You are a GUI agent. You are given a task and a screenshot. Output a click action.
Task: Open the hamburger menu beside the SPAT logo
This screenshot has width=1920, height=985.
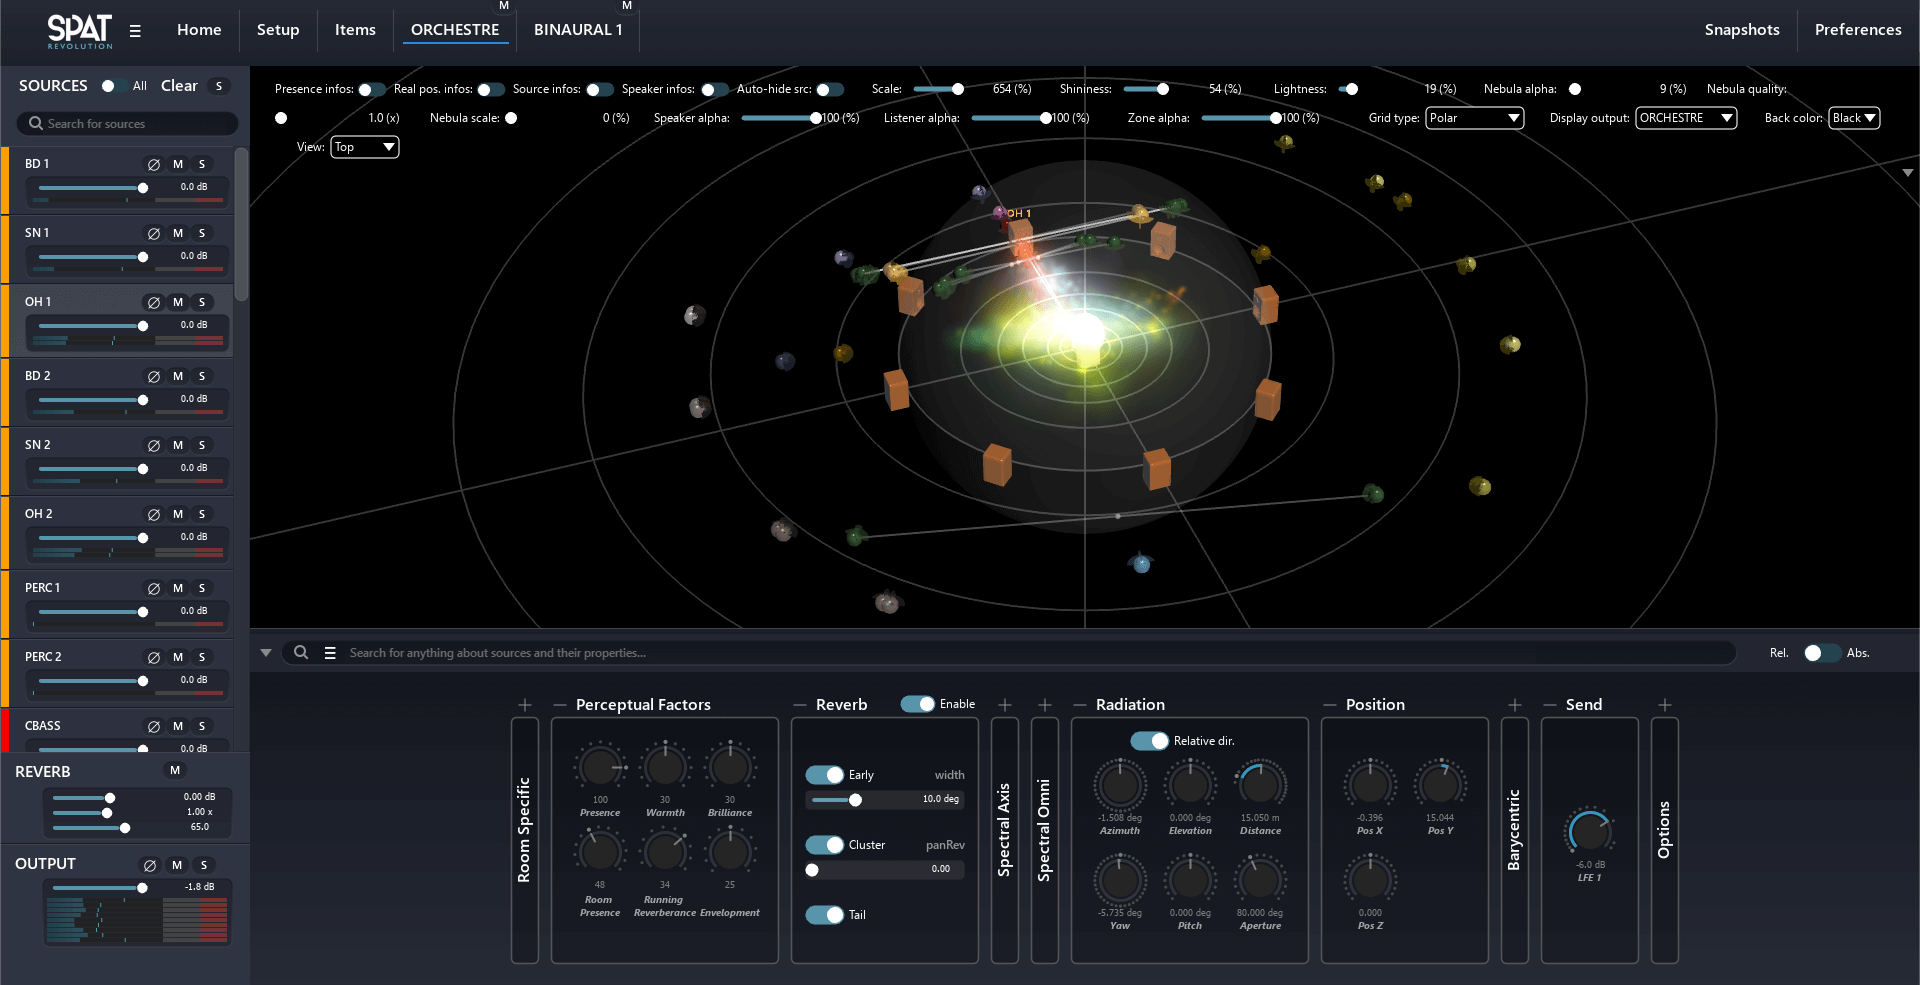tap(135, 31)
